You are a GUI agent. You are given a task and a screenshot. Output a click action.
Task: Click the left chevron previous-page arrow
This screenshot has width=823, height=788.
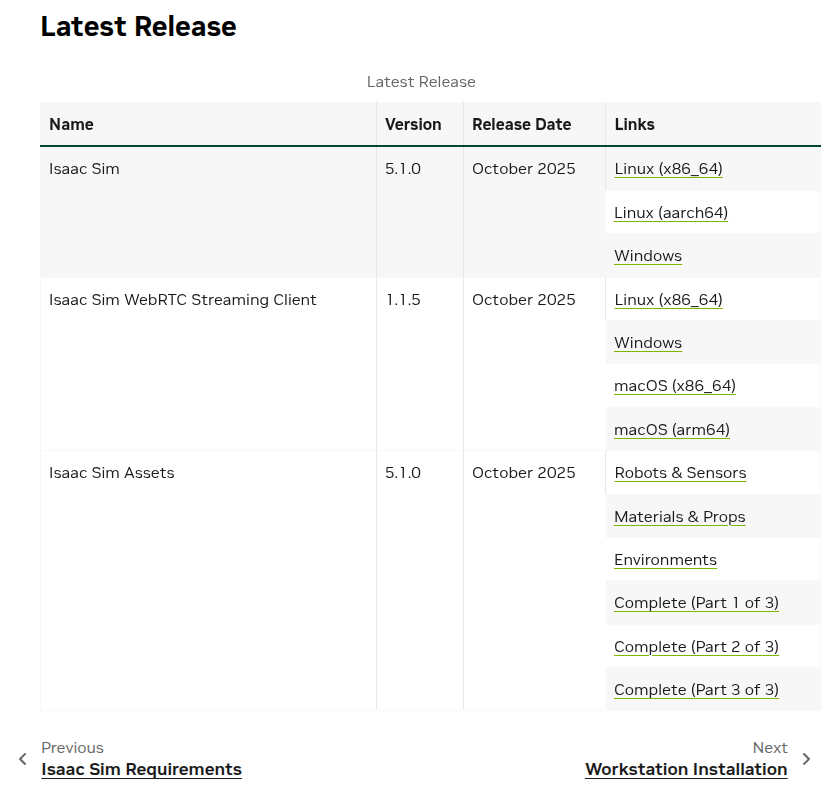coord(23,759)
